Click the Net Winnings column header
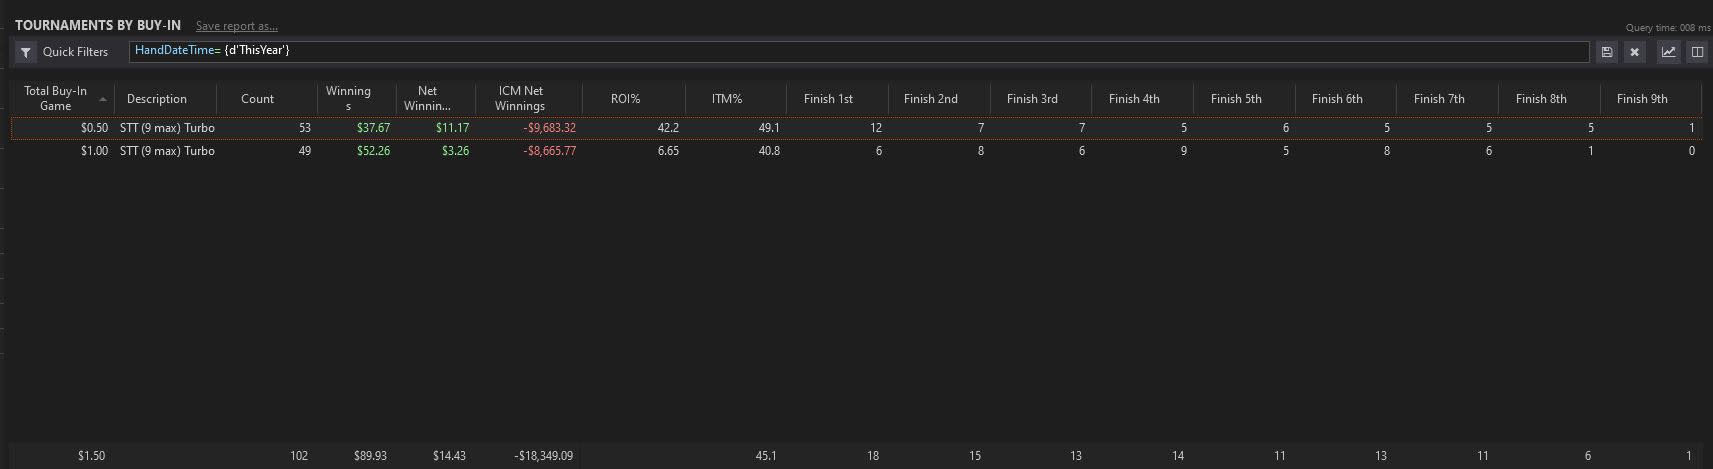The image size is (1713, 469). [x=427, y=99]
